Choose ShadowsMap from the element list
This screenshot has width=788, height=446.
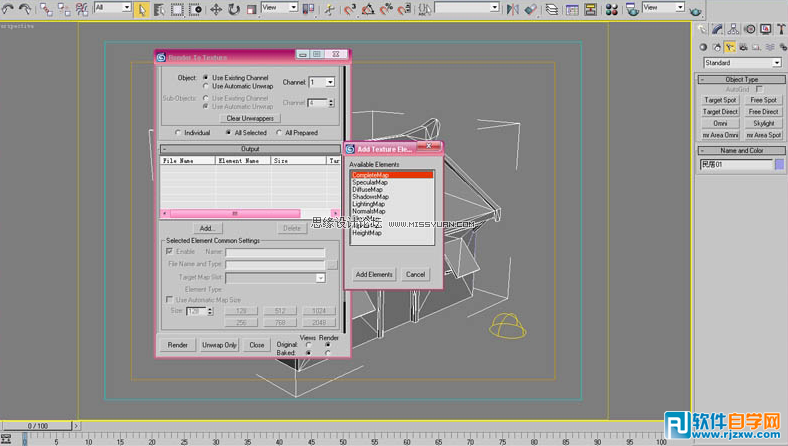[370, 197]
